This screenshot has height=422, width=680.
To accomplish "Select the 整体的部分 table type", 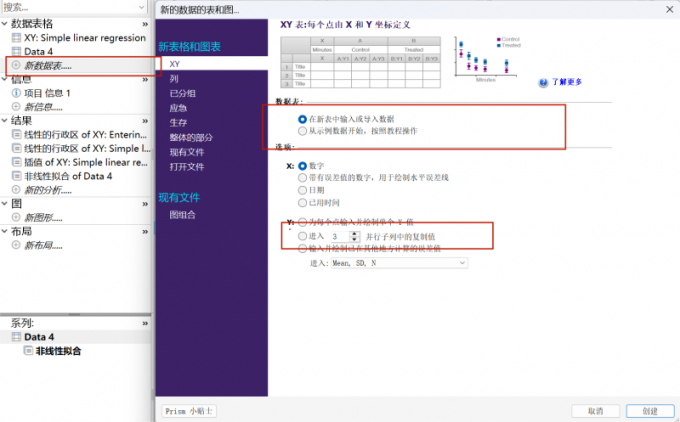I will point(191,137).
